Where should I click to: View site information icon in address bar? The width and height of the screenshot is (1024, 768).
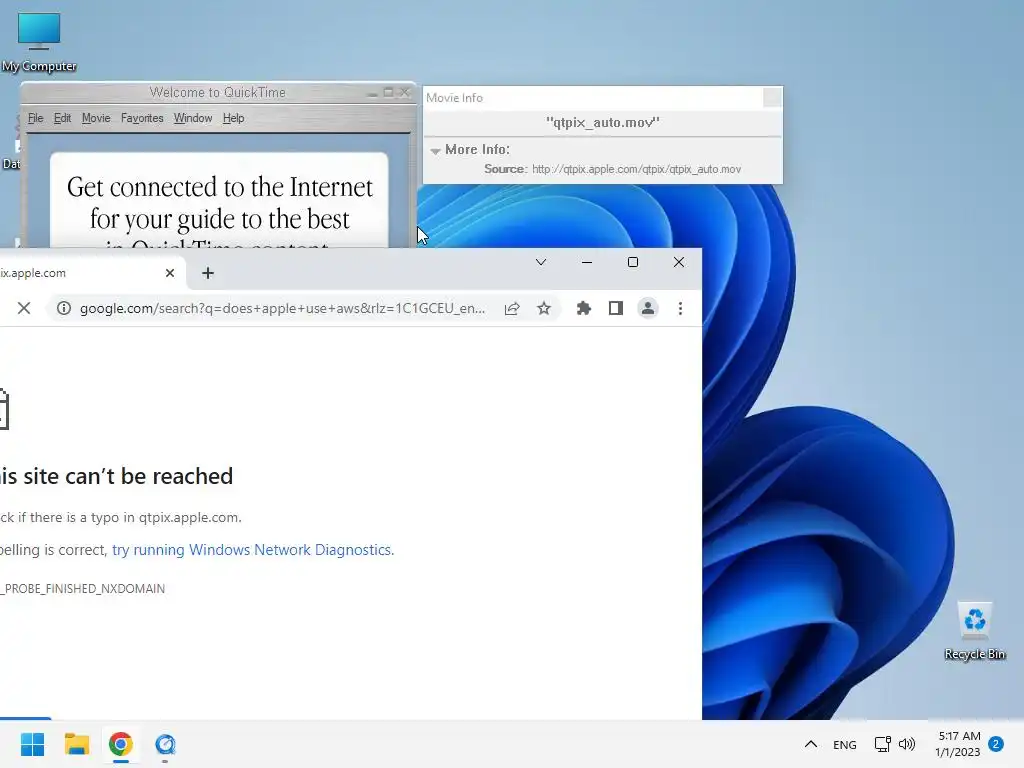point(63,308)
